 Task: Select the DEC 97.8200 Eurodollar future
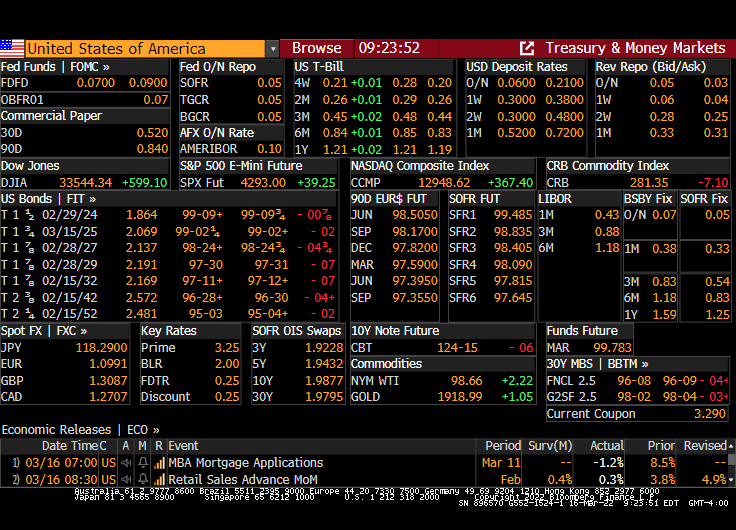[394, 248]
